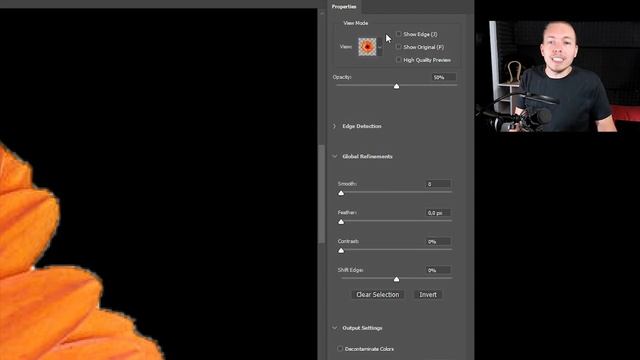640x360 pixels.
Task: Collapse the Output Settings section
Action: (x=334, y=328)
